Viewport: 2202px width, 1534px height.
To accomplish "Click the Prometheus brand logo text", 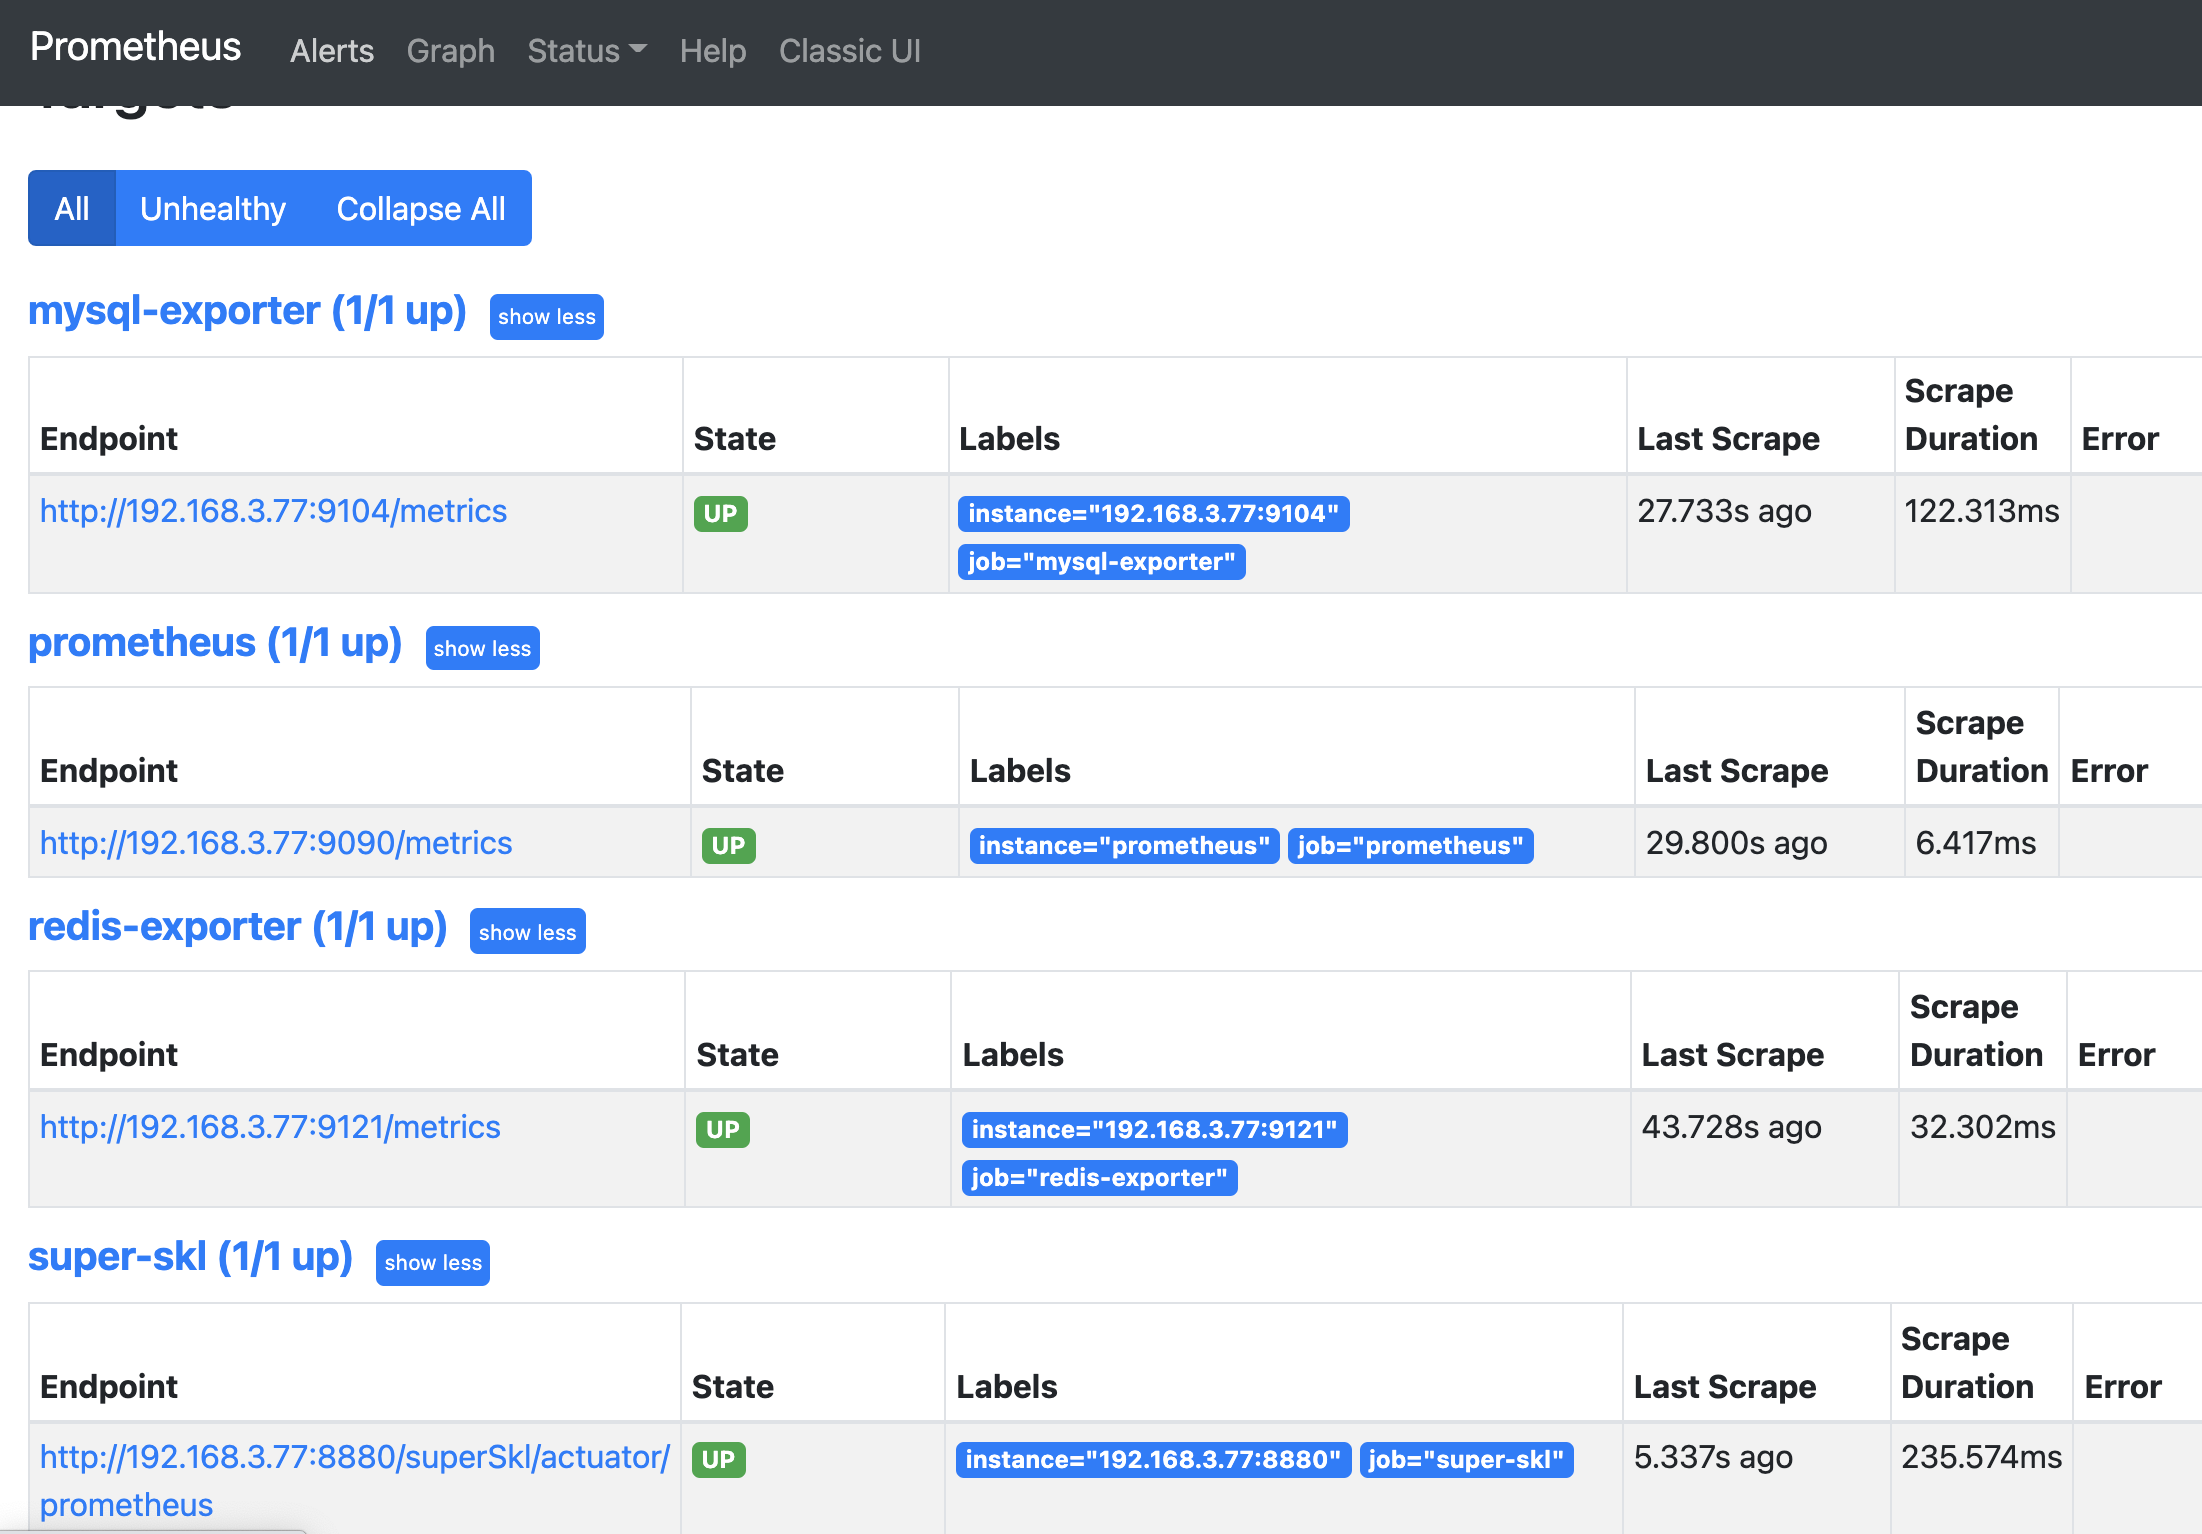I will [135, 47].
